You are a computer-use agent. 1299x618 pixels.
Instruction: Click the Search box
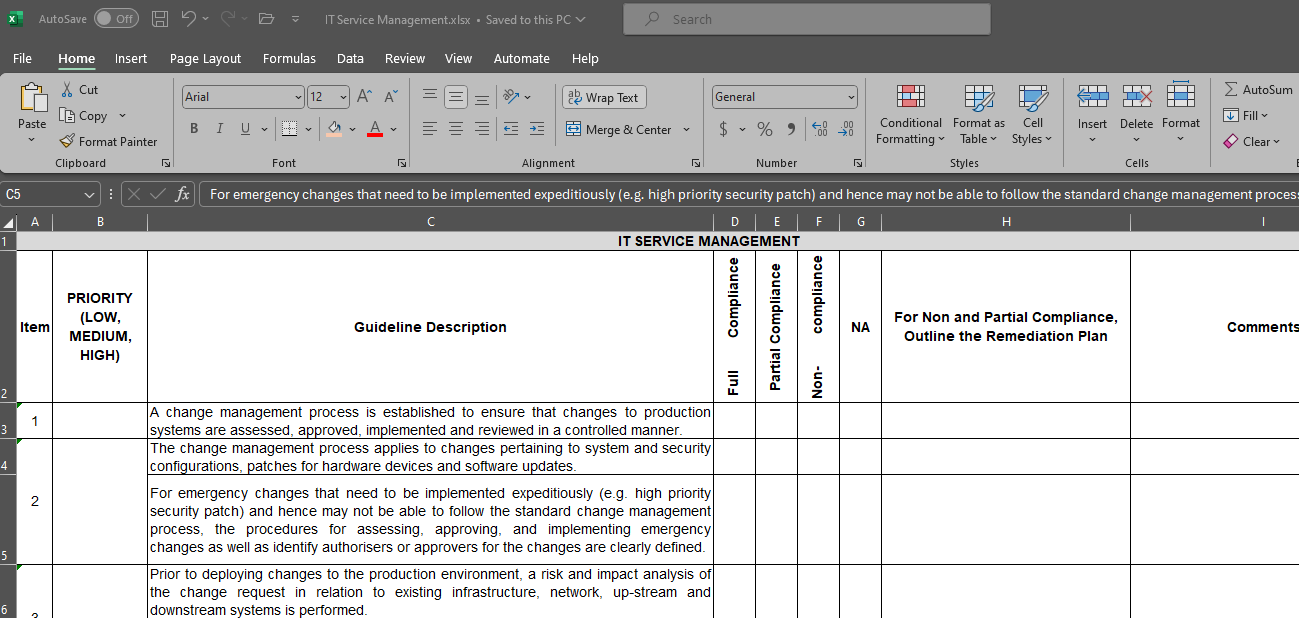coord(807,19)
